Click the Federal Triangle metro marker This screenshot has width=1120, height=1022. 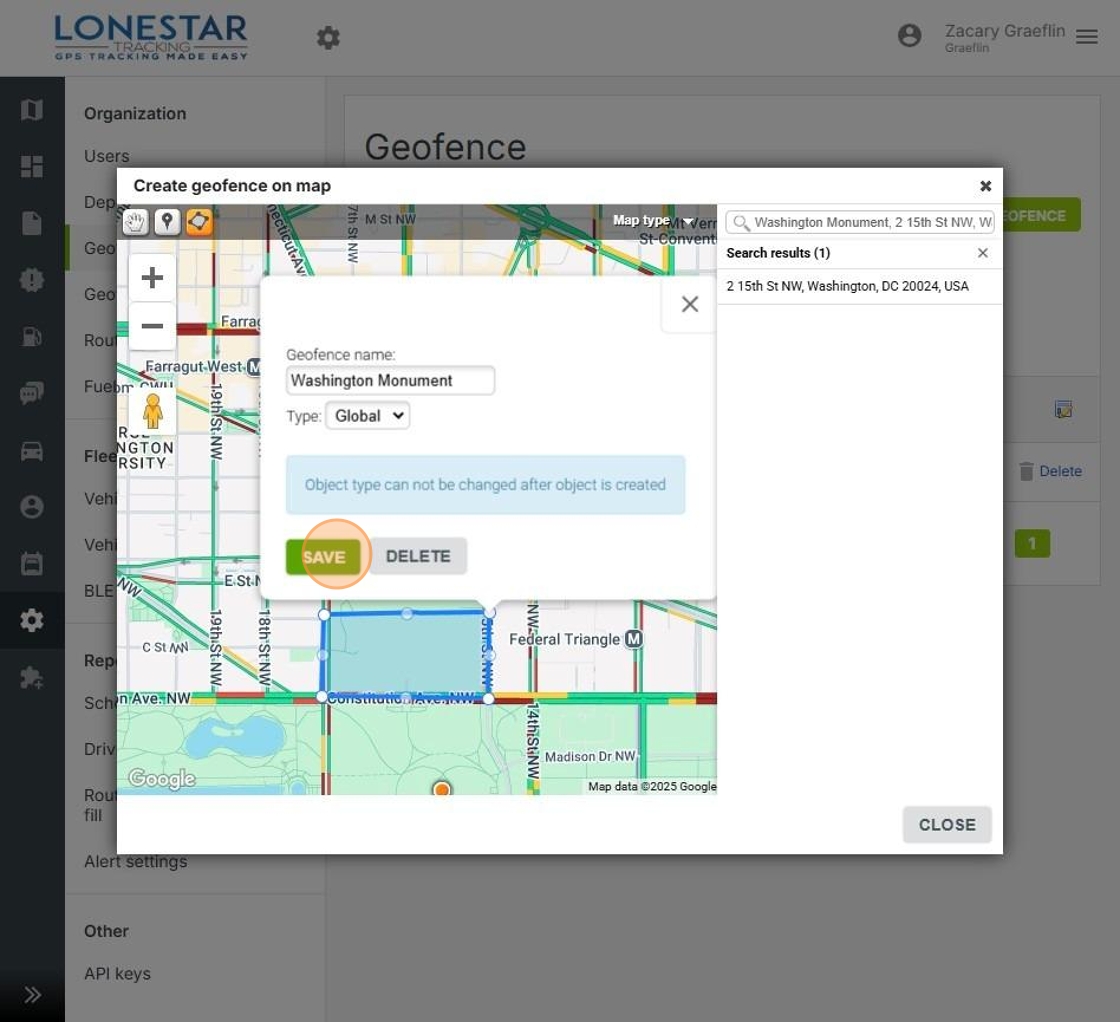634,638
